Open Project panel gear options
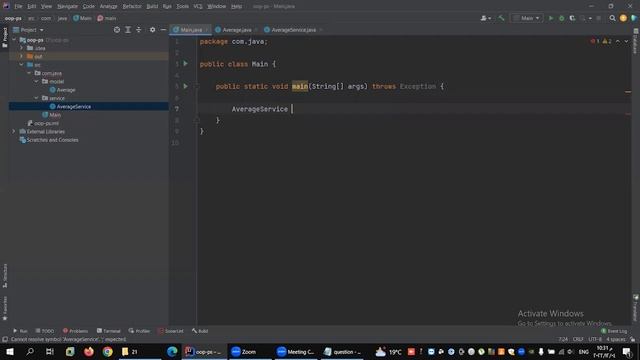The width and height of the screenshot is (640, 360). (x=152, y=30)
